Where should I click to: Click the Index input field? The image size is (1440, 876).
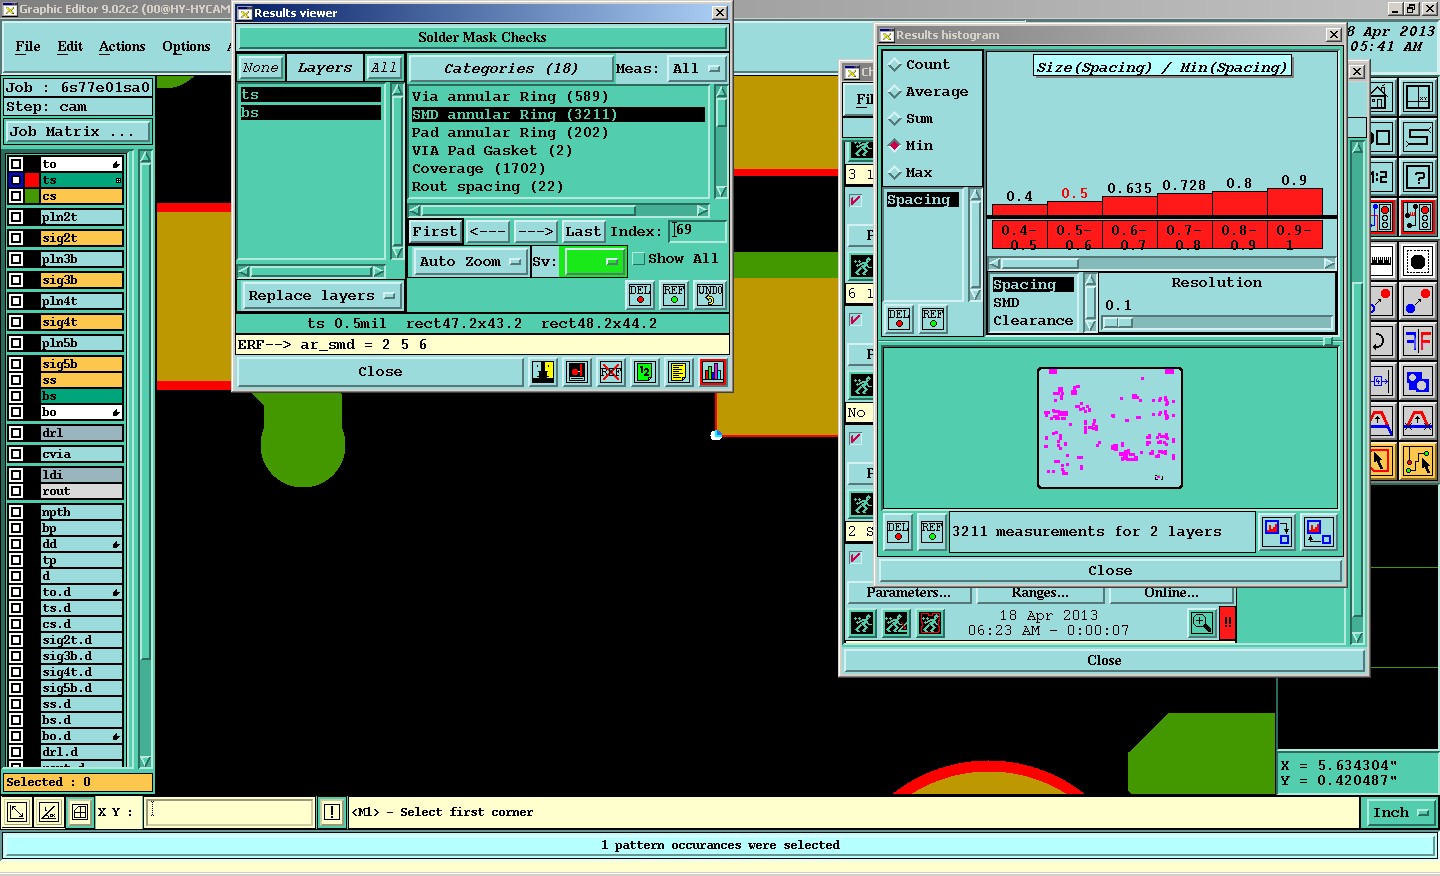[x=697, y=231]
